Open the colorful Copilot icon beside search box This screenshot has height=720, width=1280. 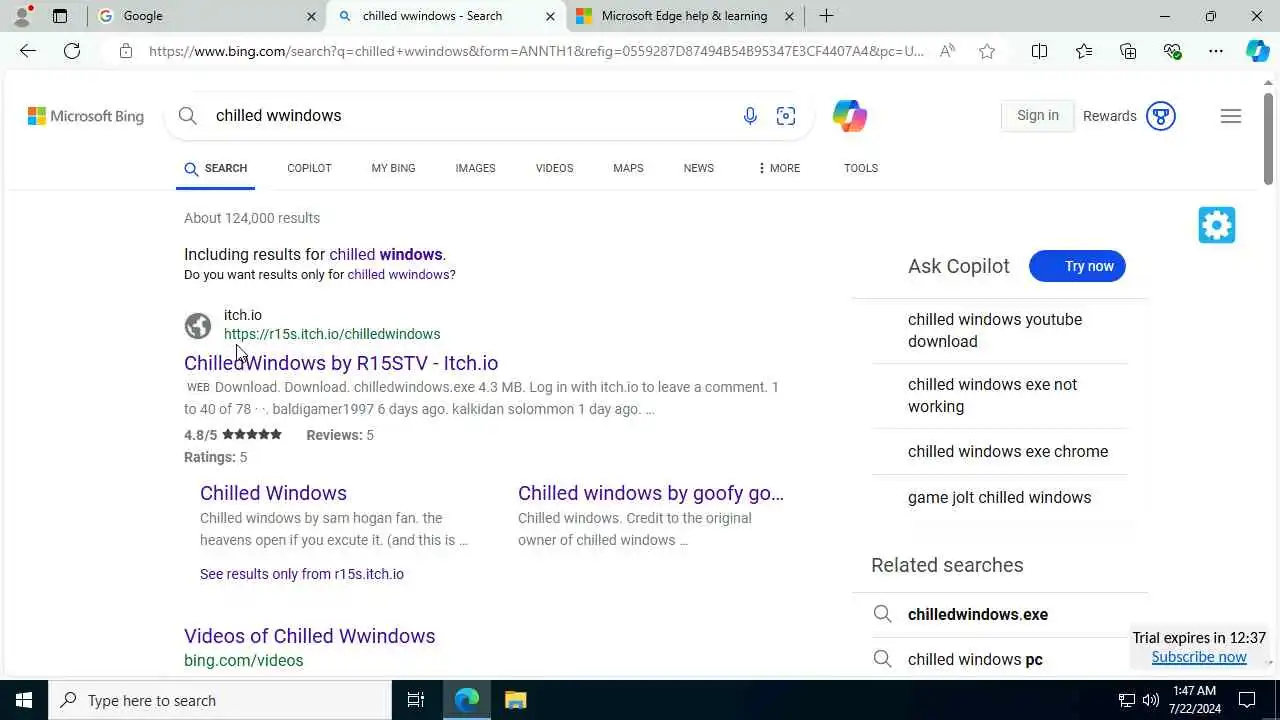849,116
